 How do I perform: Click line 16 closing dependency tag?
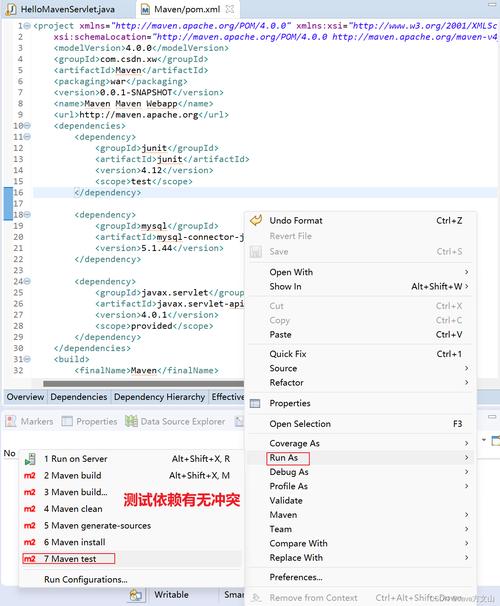[108, 192]
